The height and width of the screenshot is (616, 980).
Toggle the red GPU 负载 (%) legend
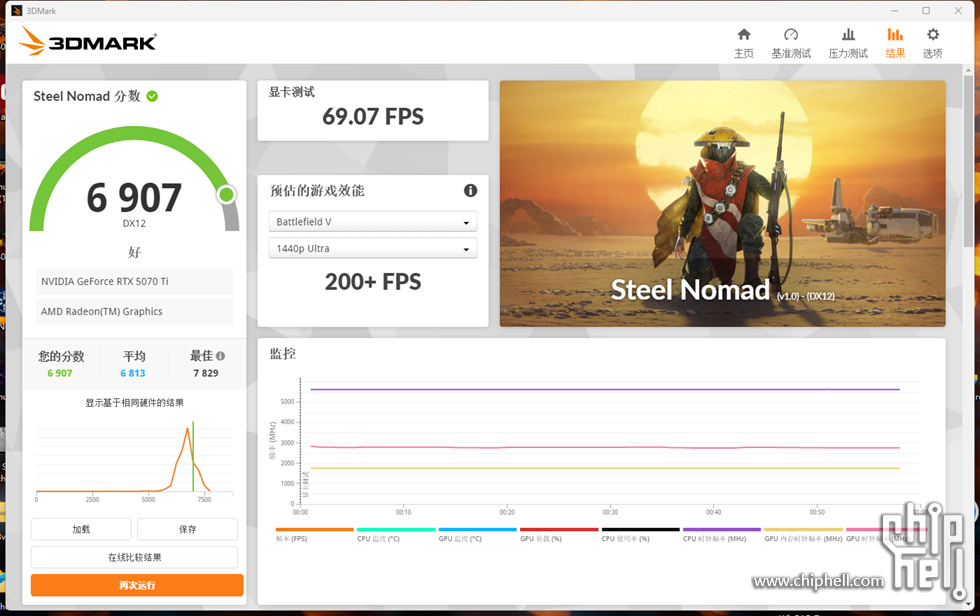pos(559,535)
